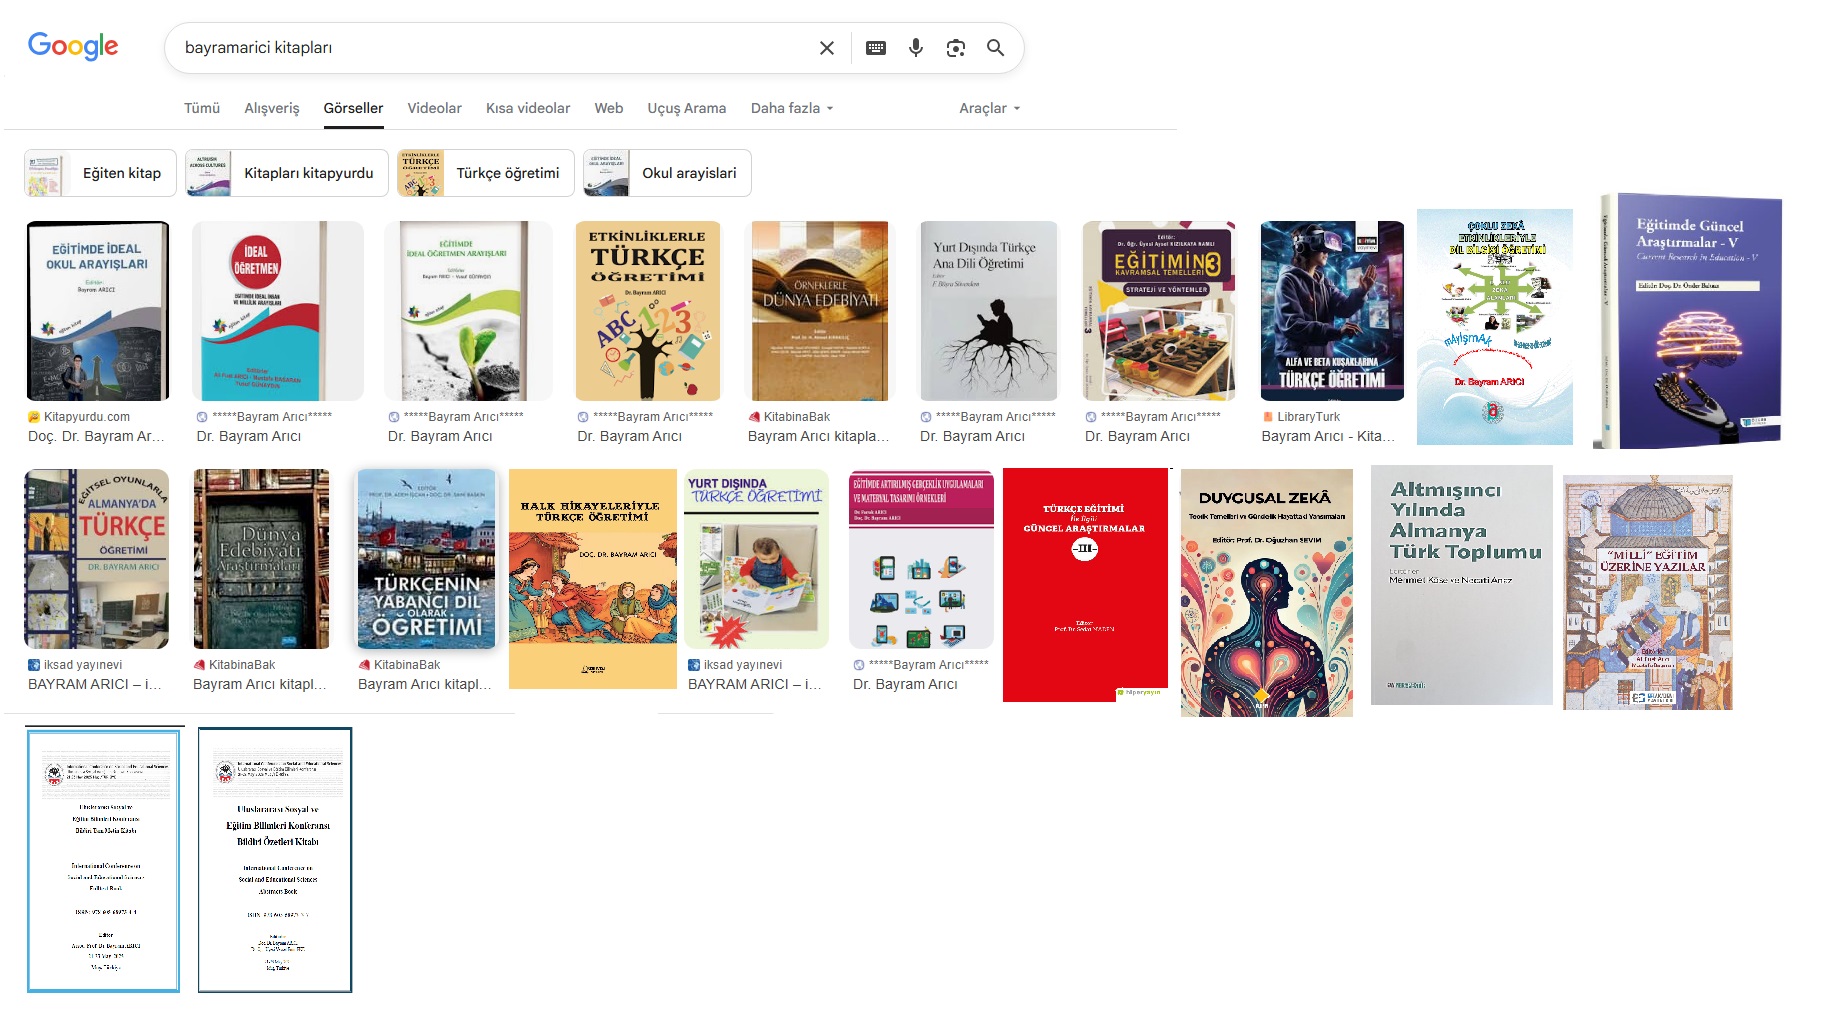Switch to the Videolar tab

tap(434, 108)
